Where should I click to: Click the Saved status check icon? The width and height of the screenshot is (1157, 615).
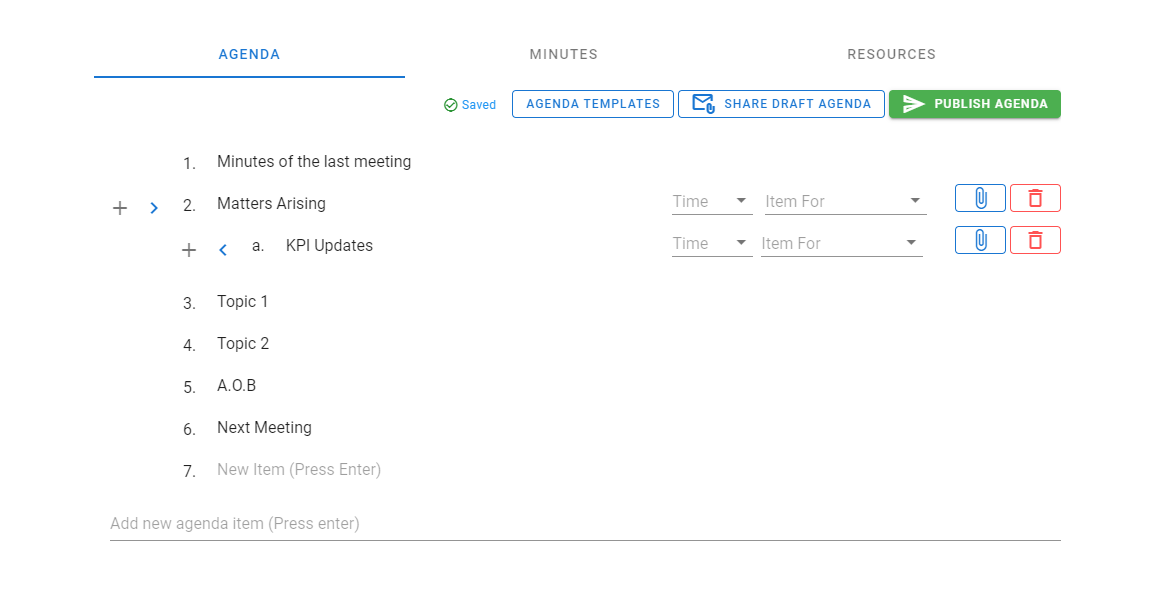coord(450,105)
